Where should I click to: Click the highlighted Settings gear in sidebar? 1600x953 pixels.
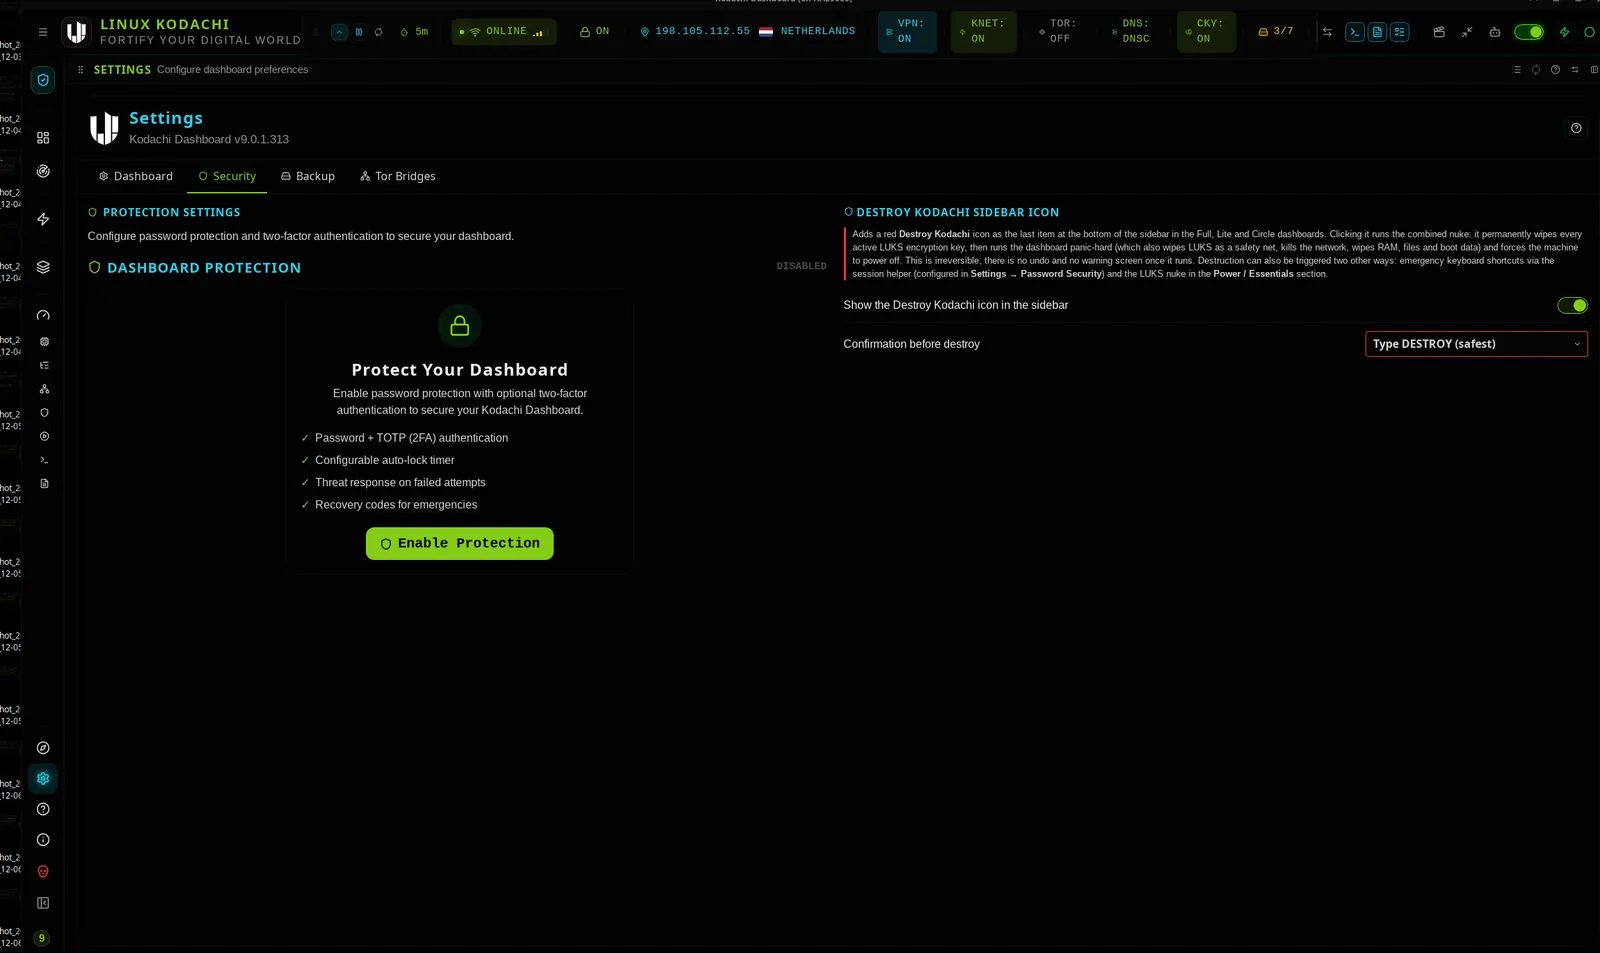(43, 778)
